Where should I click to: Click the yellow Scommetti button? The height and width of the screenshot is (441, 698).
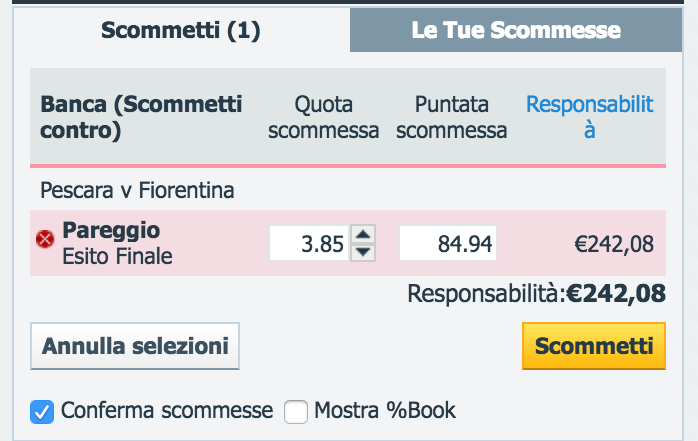click(x=594, y=346)
